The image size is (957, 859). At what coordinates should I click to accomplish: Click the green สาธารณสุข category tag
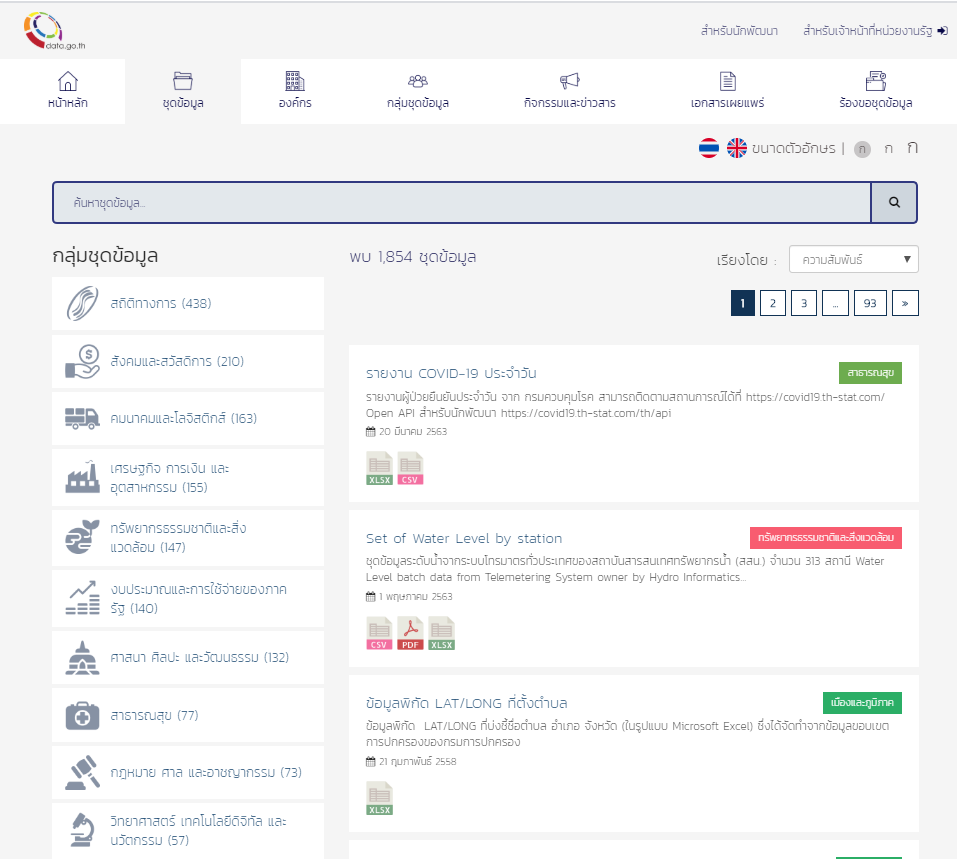tap(870, 373)
